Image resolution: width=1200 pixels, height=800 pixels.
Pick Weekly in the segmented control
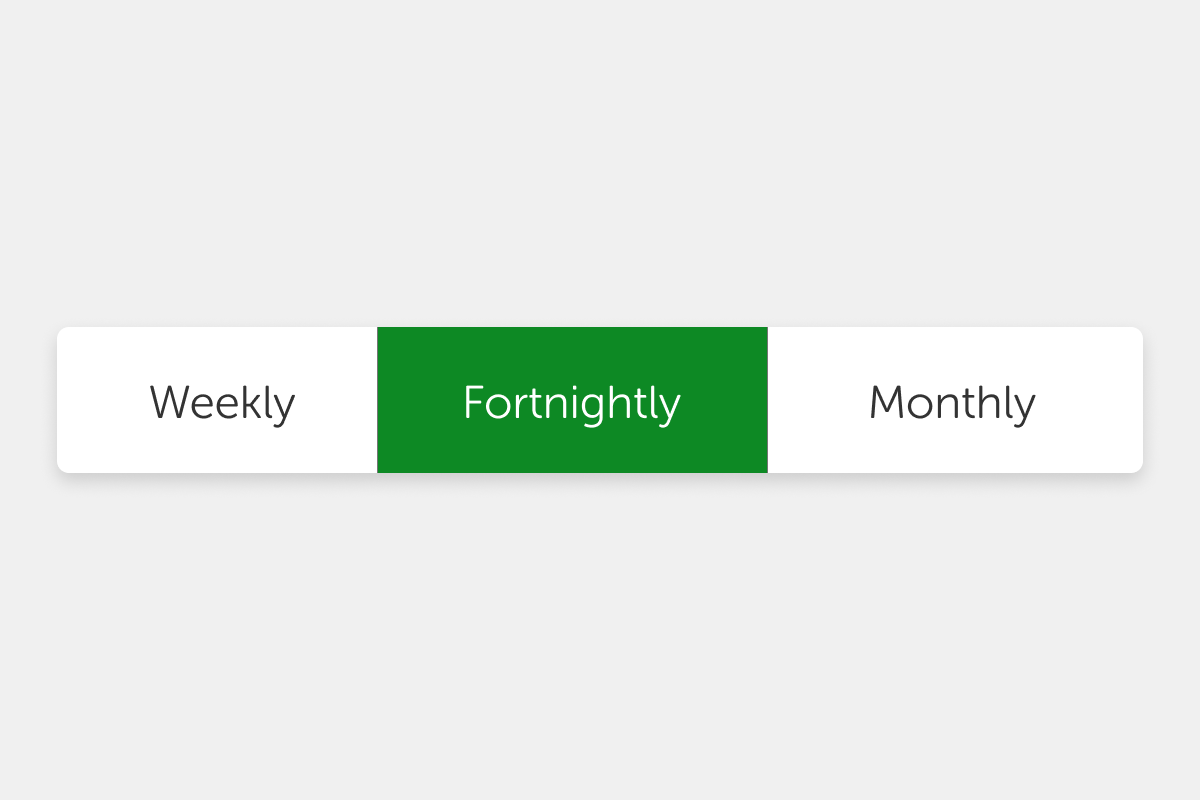[x=222, y=402]
